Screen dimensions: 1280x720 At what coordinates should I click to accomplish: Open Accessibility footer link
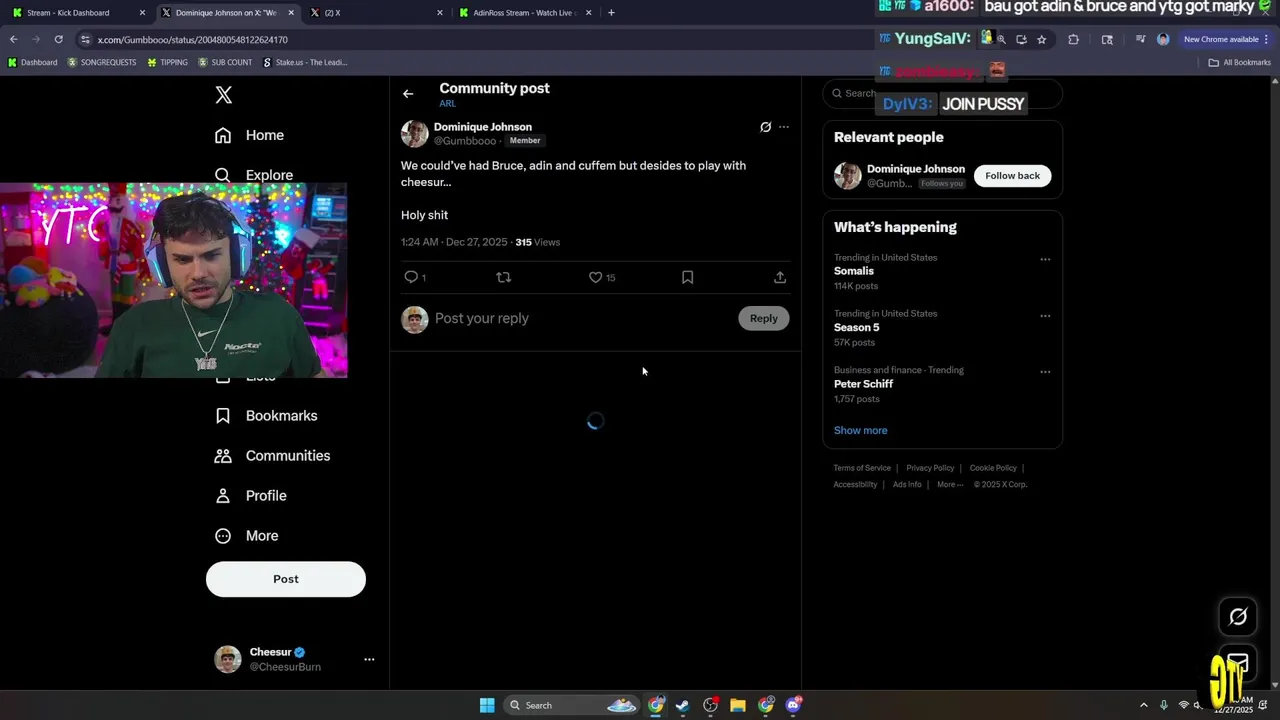point(855,485)
